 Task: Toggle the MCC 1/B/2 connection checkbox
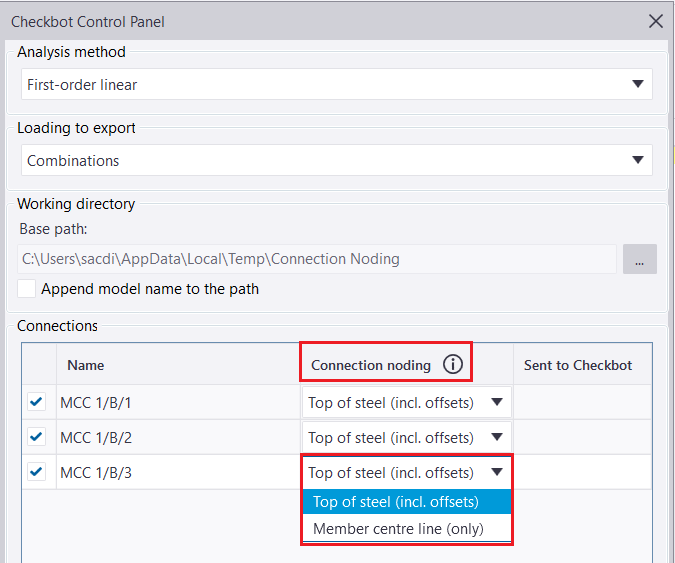click(x=37, y=437)
